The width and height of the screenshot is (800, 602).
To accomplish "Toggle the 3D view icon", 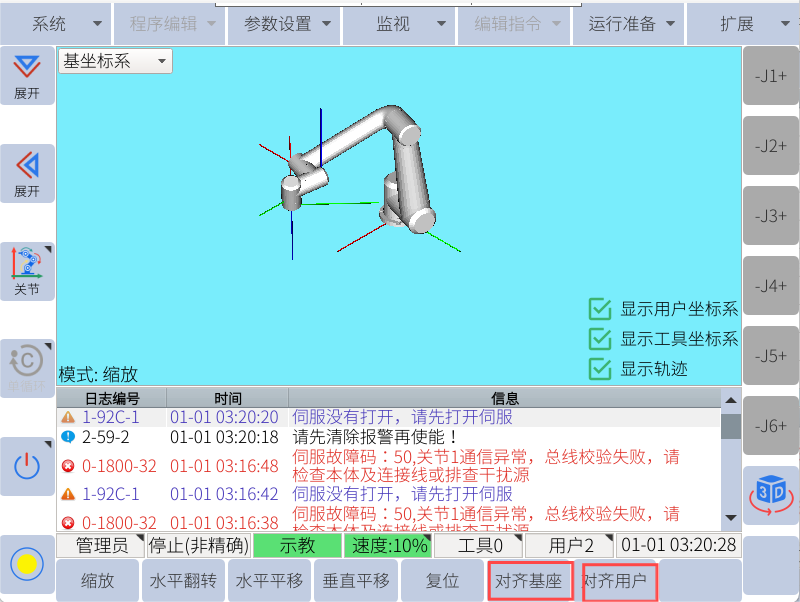I will coord(770,494).
